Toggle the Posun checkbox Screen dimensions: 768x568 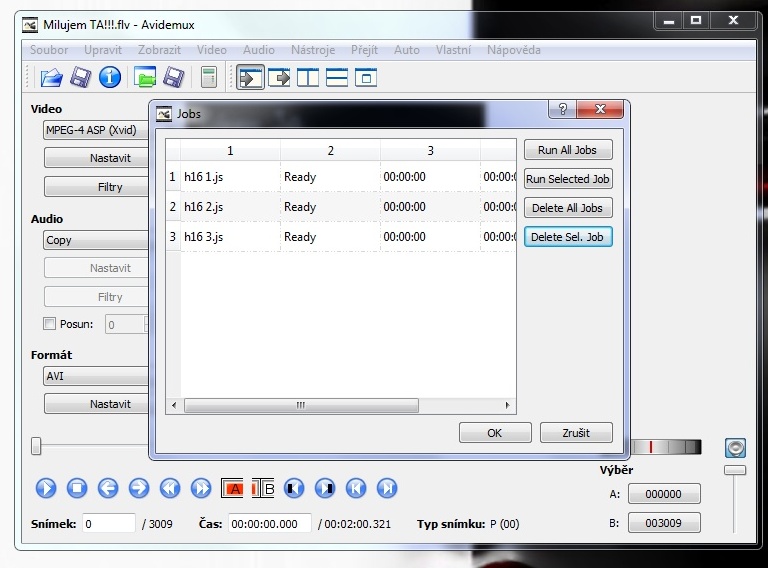(50, 324)
